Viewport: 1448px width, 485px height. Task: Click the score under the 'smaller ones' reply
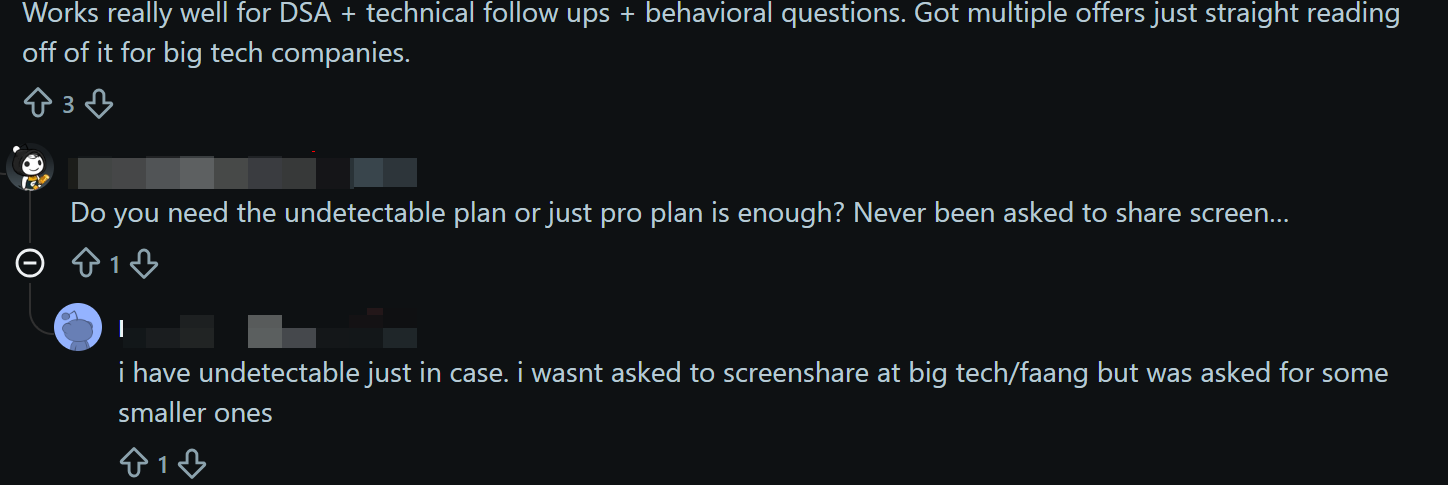[x=163, y=465]
